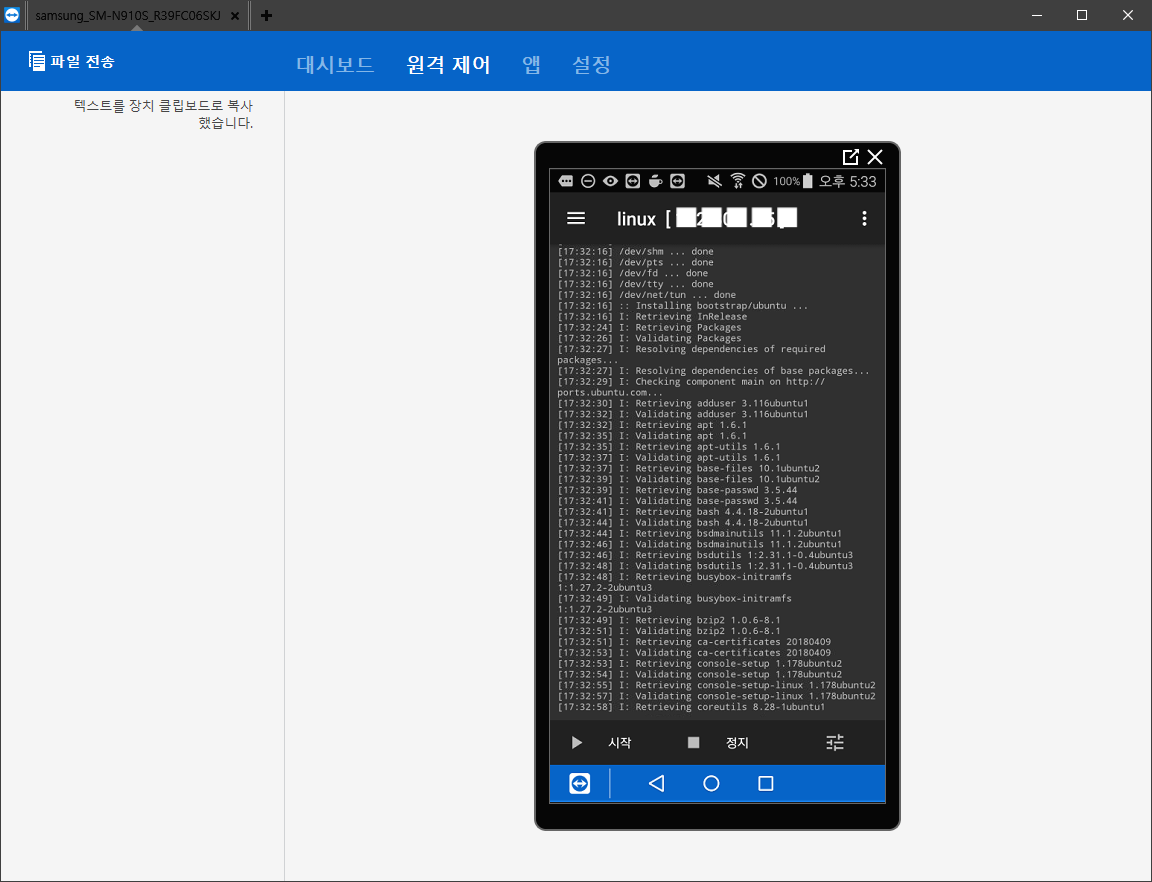Click log line Retrieving coreutils 8.28-1ubuntu1
The height and width of the screenshot is (882, 1152).
[691, 707]
